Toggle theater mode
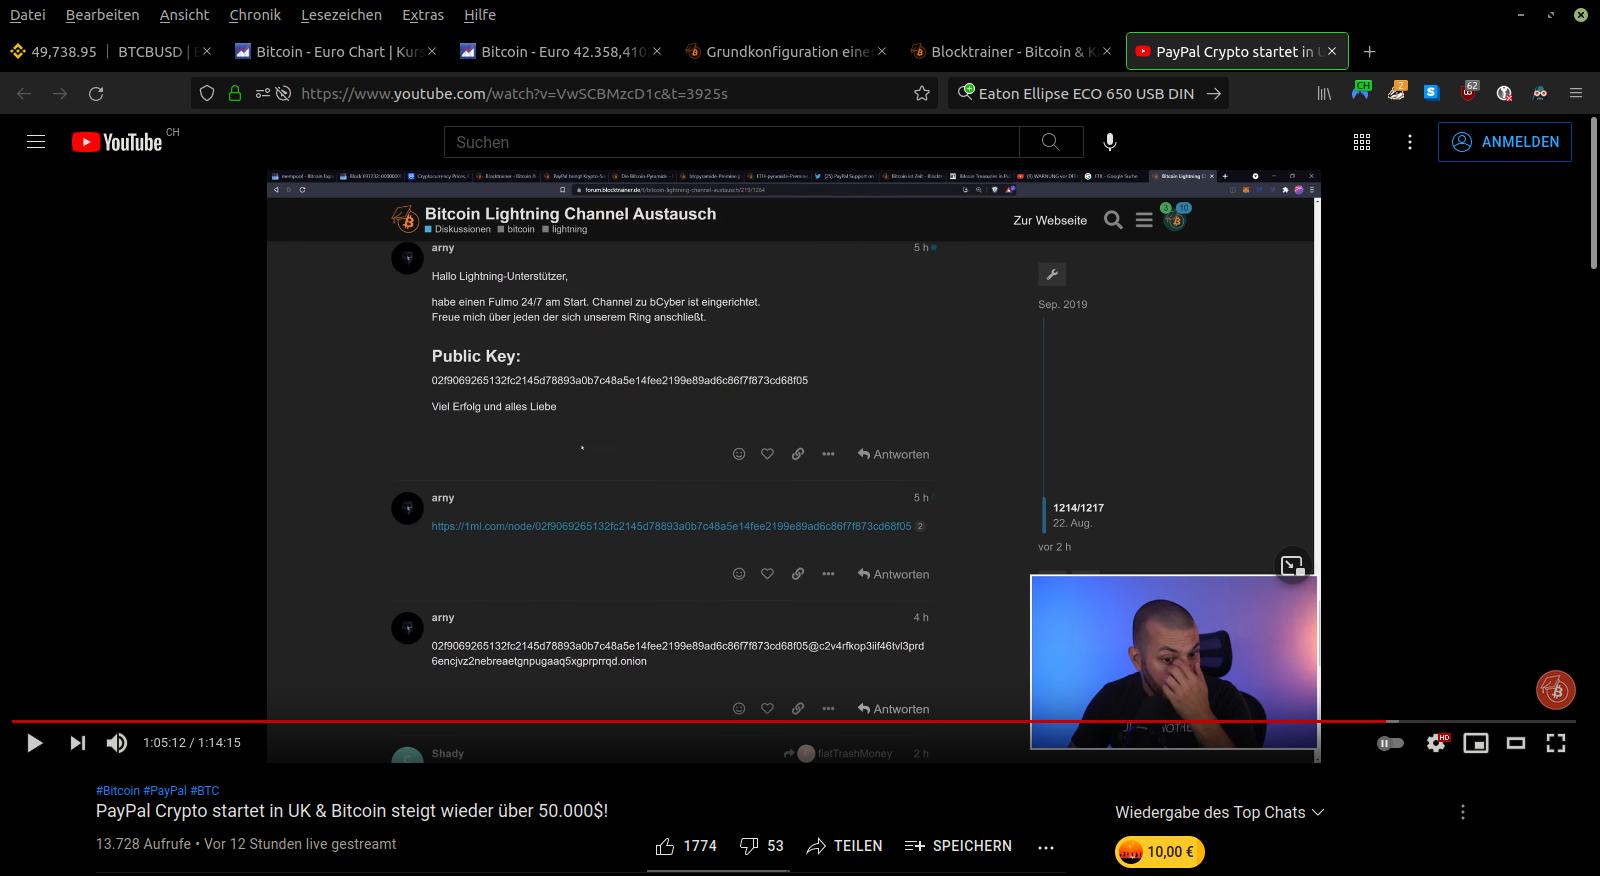 tap(1516, 743)
